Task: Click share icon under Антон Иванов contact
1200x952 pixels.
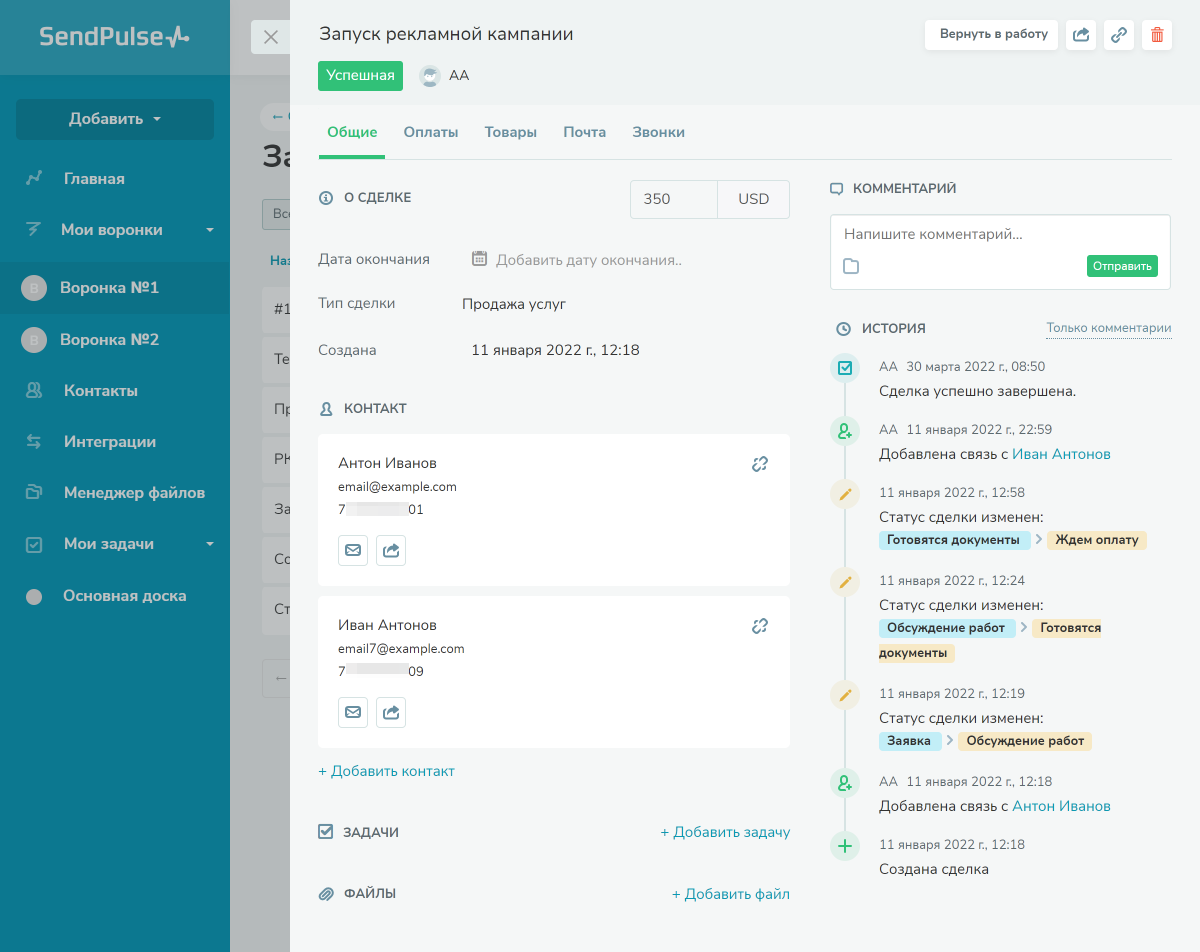Action: tap(391, 550)
